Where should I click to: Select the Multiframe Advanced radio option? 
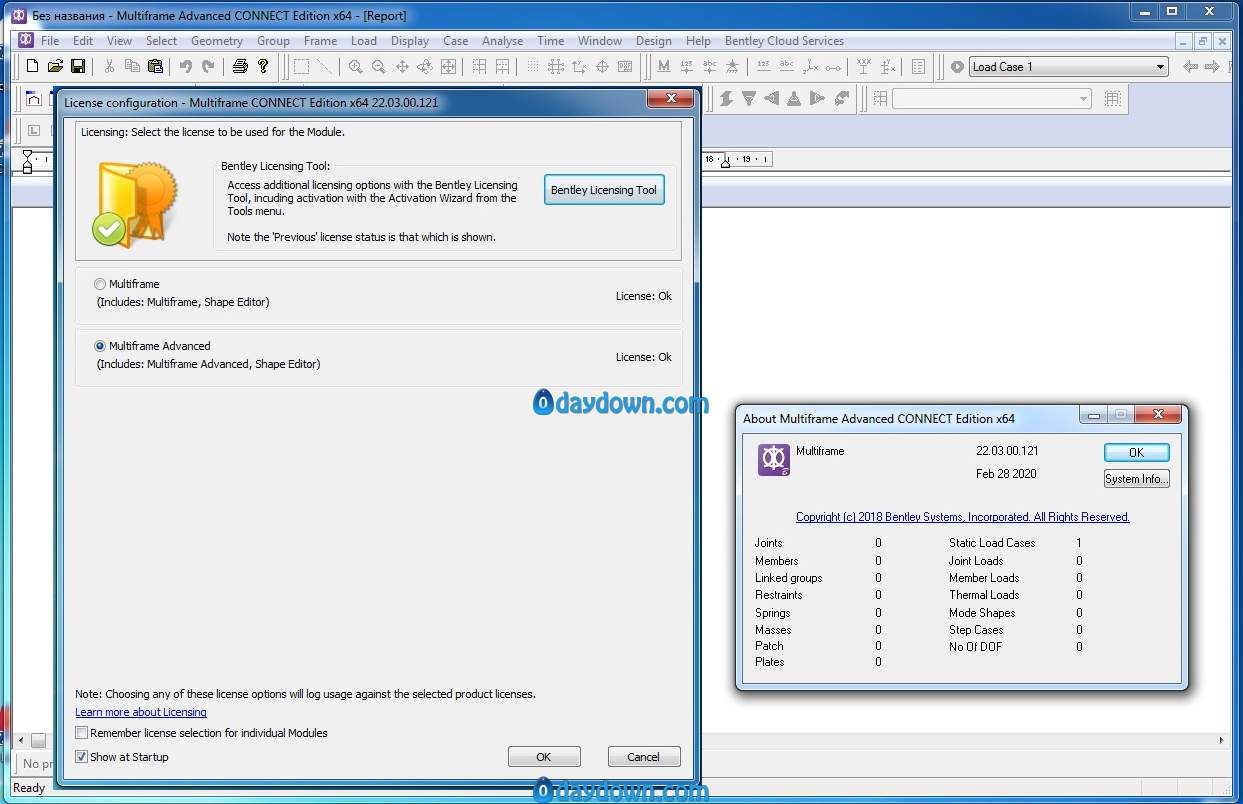(x=100, y=346)
